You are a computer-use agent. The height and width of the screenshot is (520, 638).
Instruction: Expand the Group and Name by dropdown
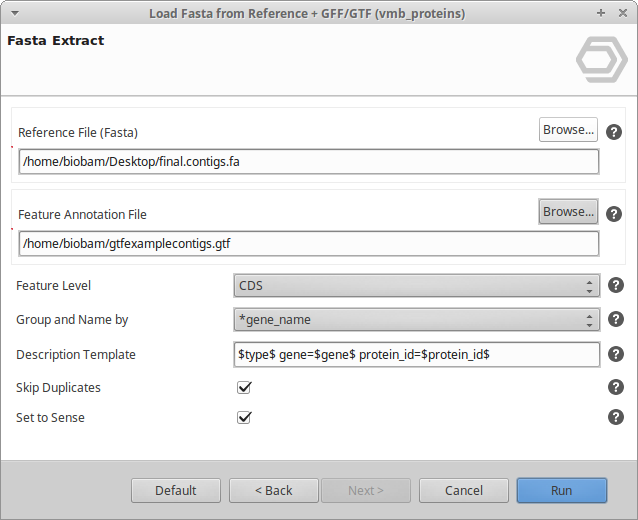[416, 320]
